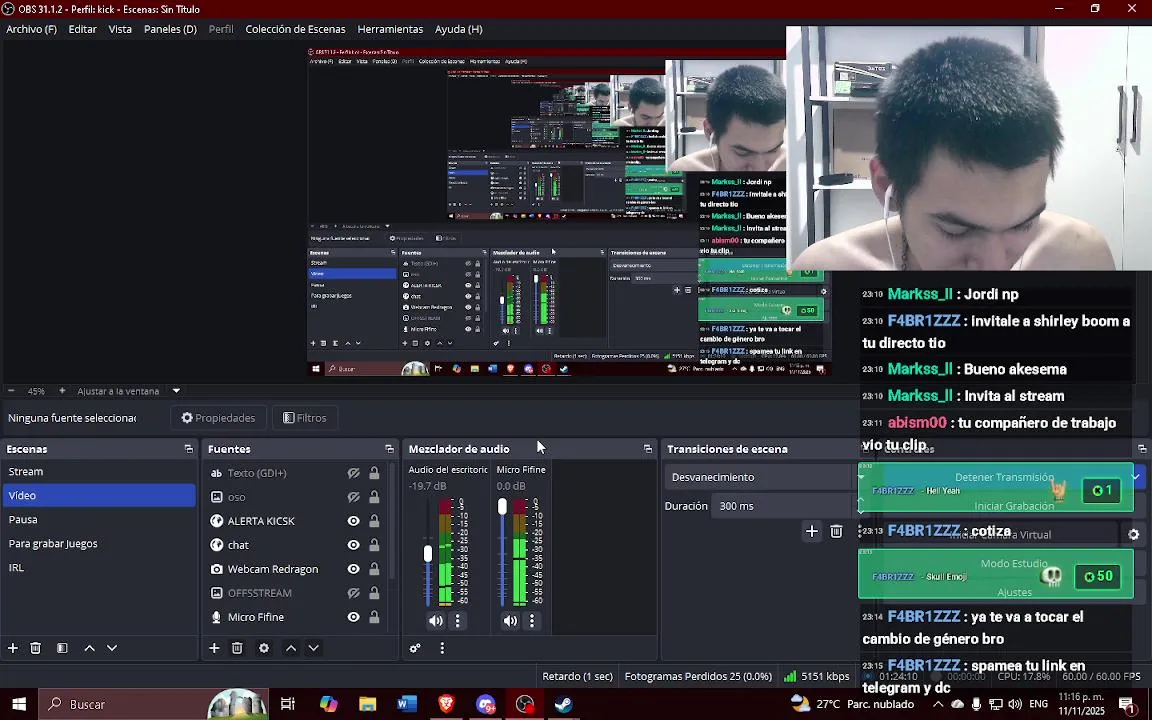Add a scene transition with plus
This screenshot has width=1152, height=720.
pyautogui.click(x=812, y=531)
